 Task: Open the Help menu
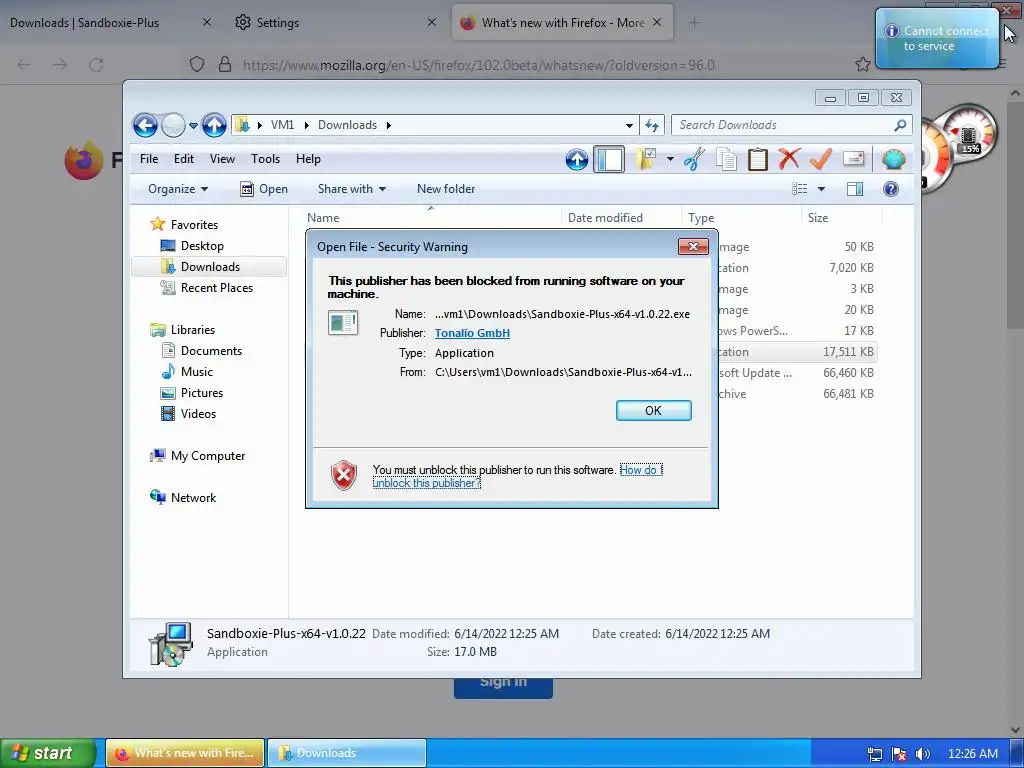tap(308, 159)
